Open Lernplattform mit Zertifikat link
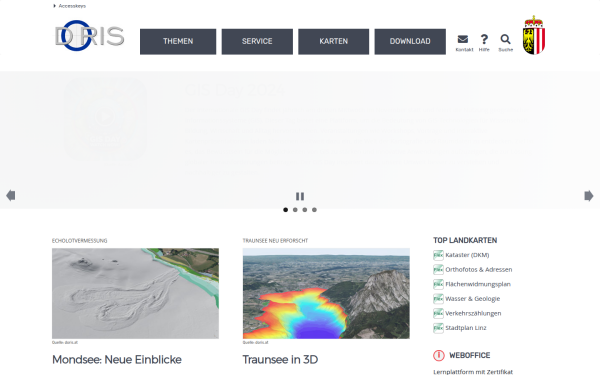The image size is (600, 375). tap(473, 372)
